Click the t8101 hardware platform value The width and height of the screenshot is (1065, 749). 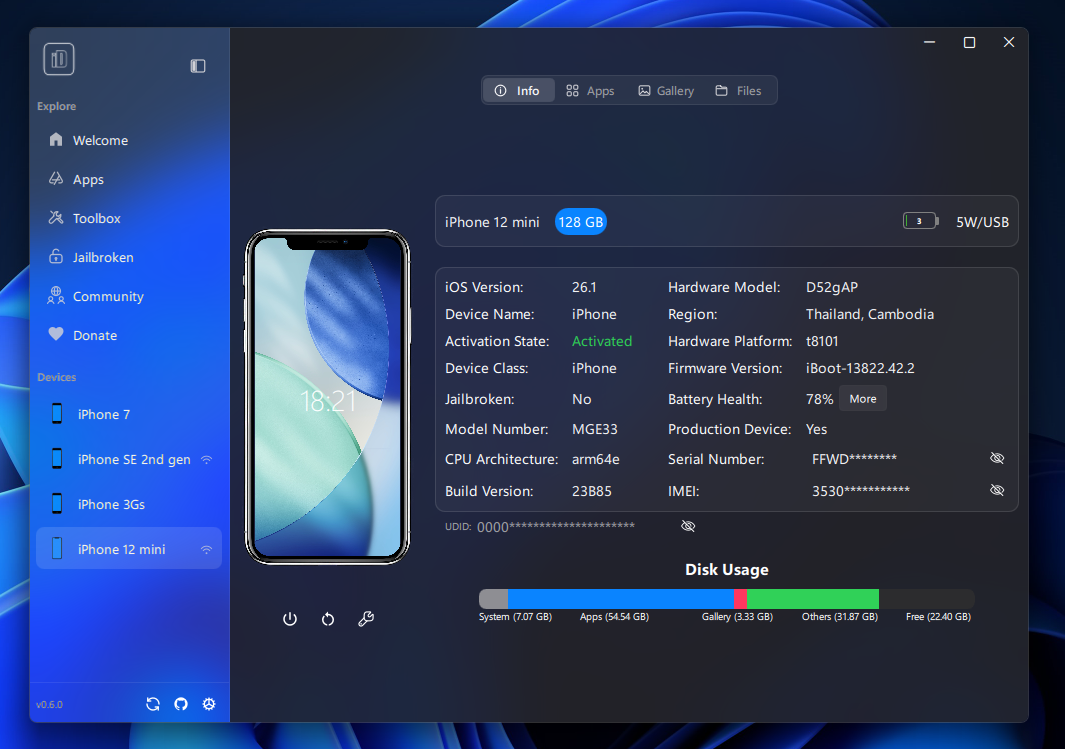tap(822, 341)
